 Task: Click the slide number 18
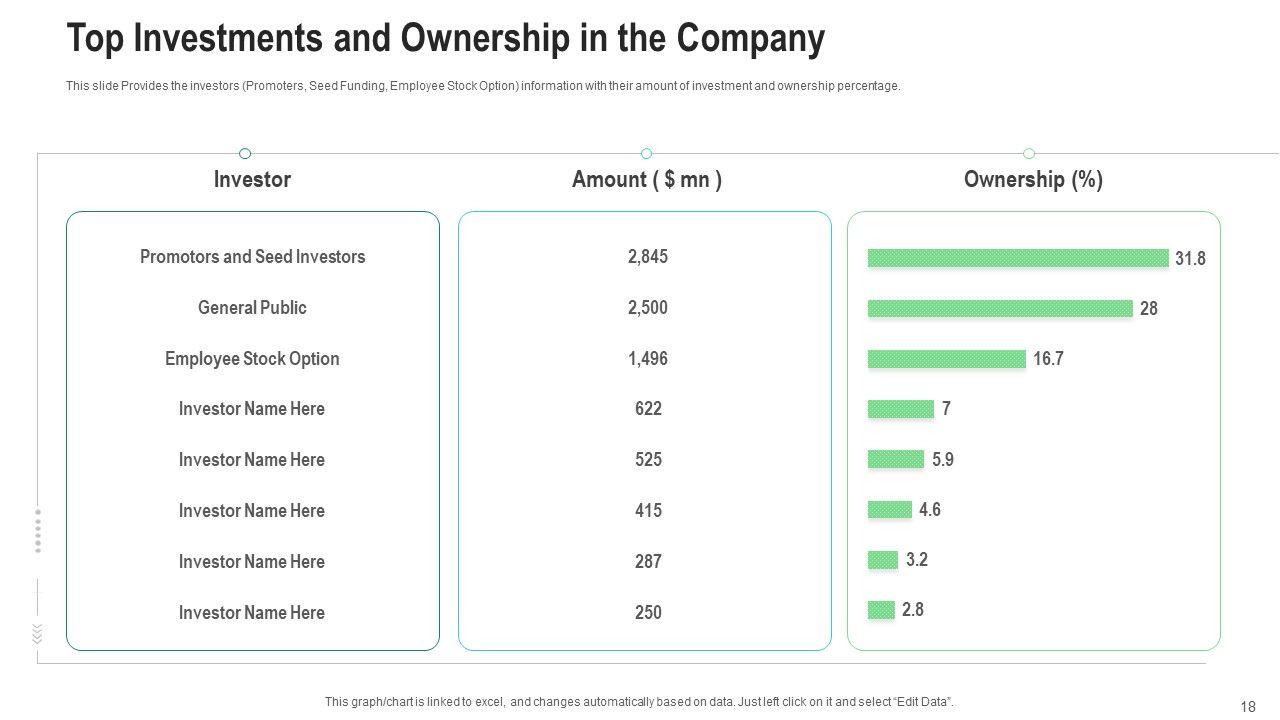click(1247, 707)
